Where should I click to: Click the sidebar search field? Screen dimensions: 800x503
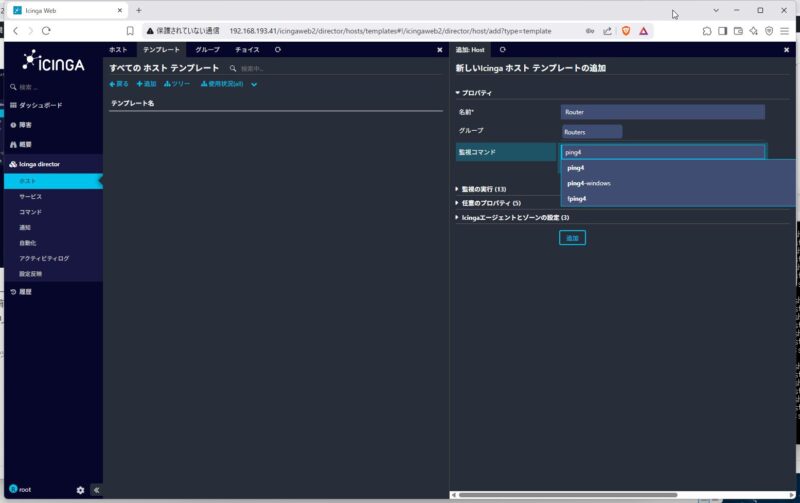51,87
